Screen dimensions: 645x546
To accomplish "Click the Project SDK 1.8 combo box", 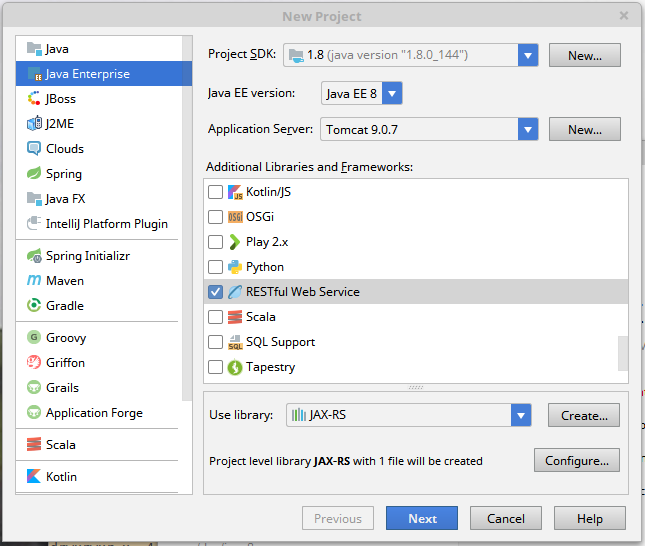I will pos(411,55).
